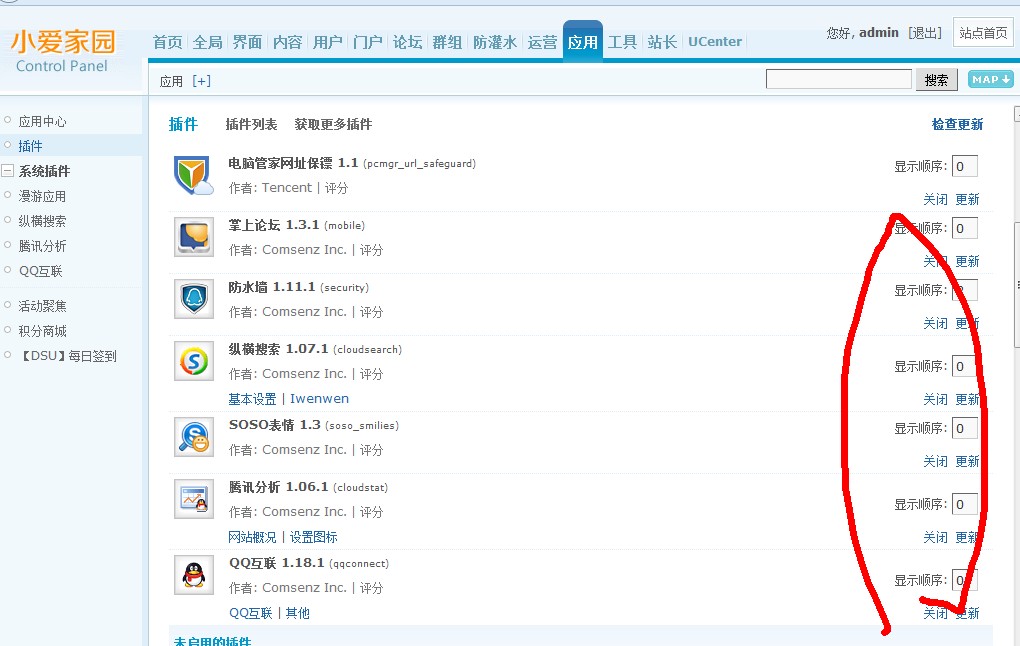Click the 搜索 search button
The height and width of the screenshot is (646, 1020).
(x=936, y=80)
